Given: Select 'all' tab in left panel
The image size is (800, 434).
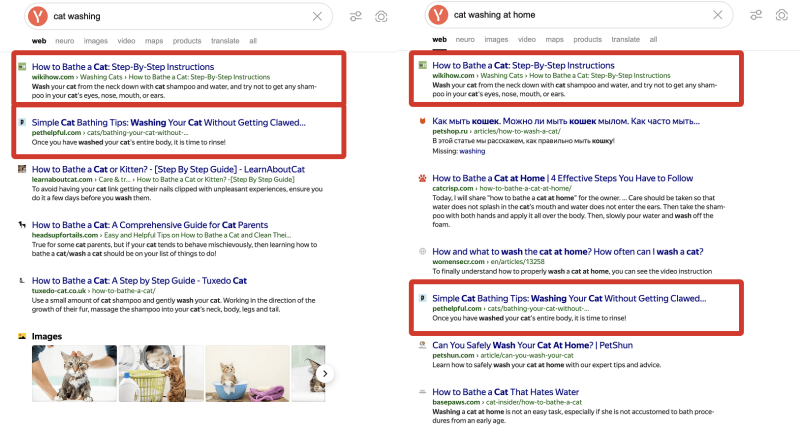Looking at the screenshot, I should 253,41.
